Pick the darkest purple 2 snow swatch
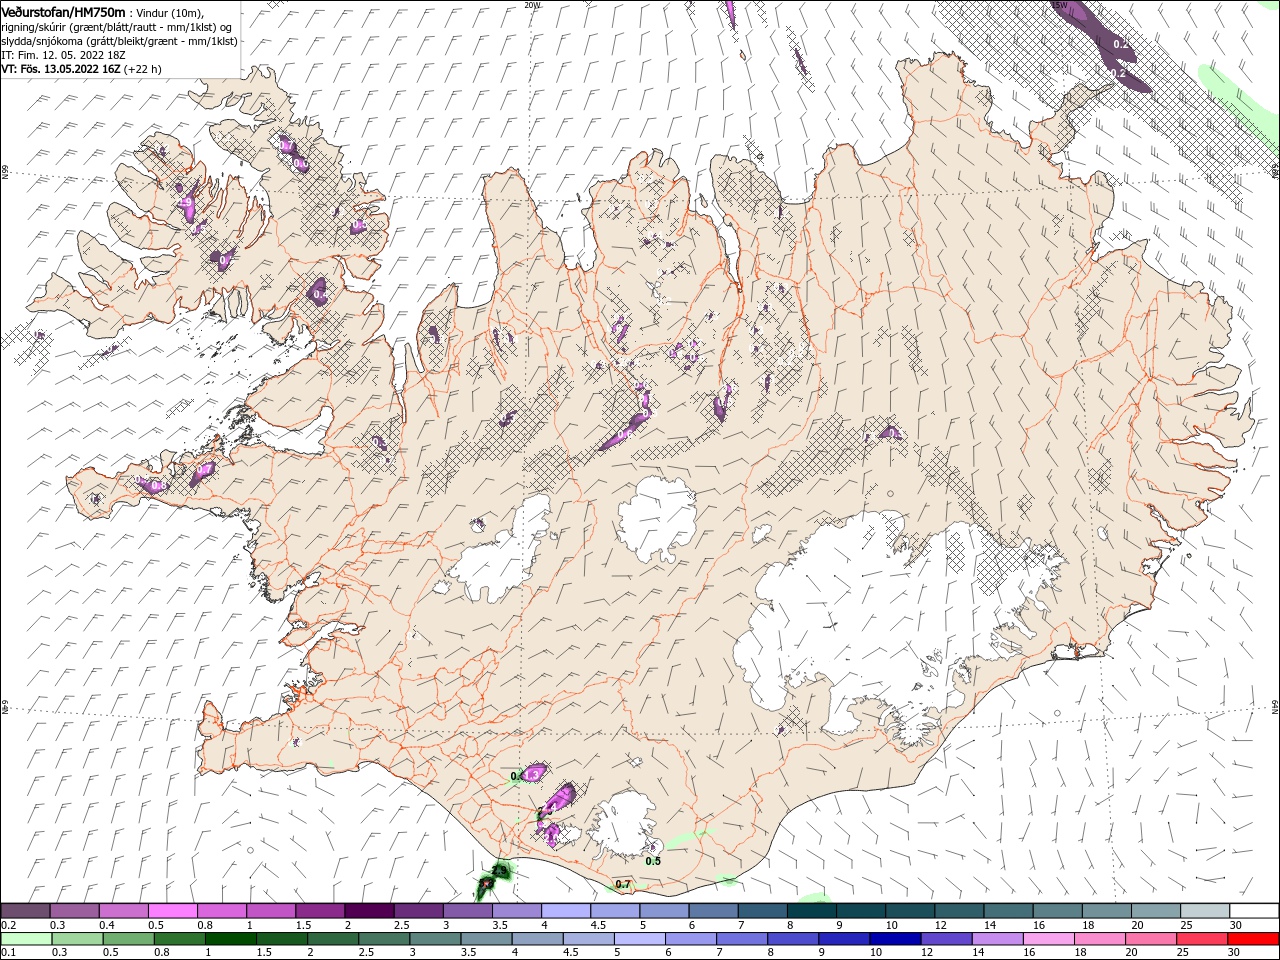The width and height of the screenshot is (1280, 960). (368, 911)
